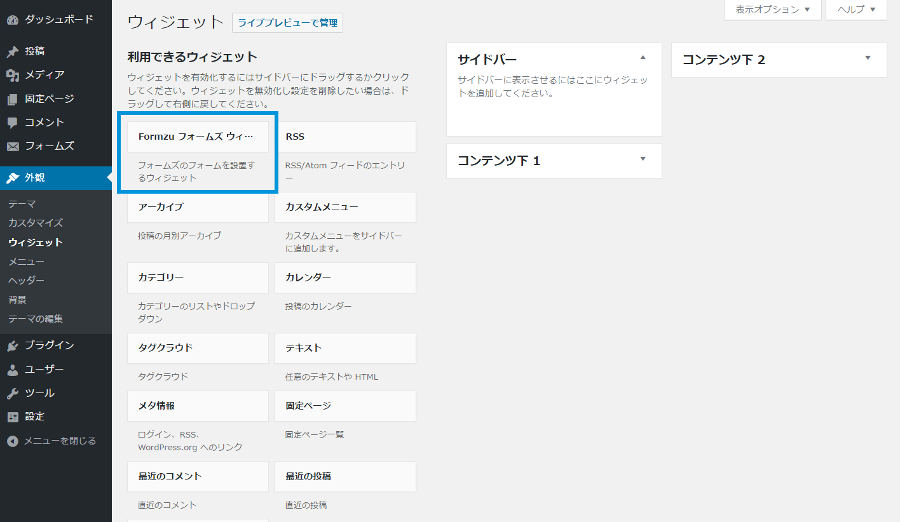The image size is (900, 522).
Task: Open the カスタマイズ submenu link
Action: pyautogui.click(x=36, y=223)
